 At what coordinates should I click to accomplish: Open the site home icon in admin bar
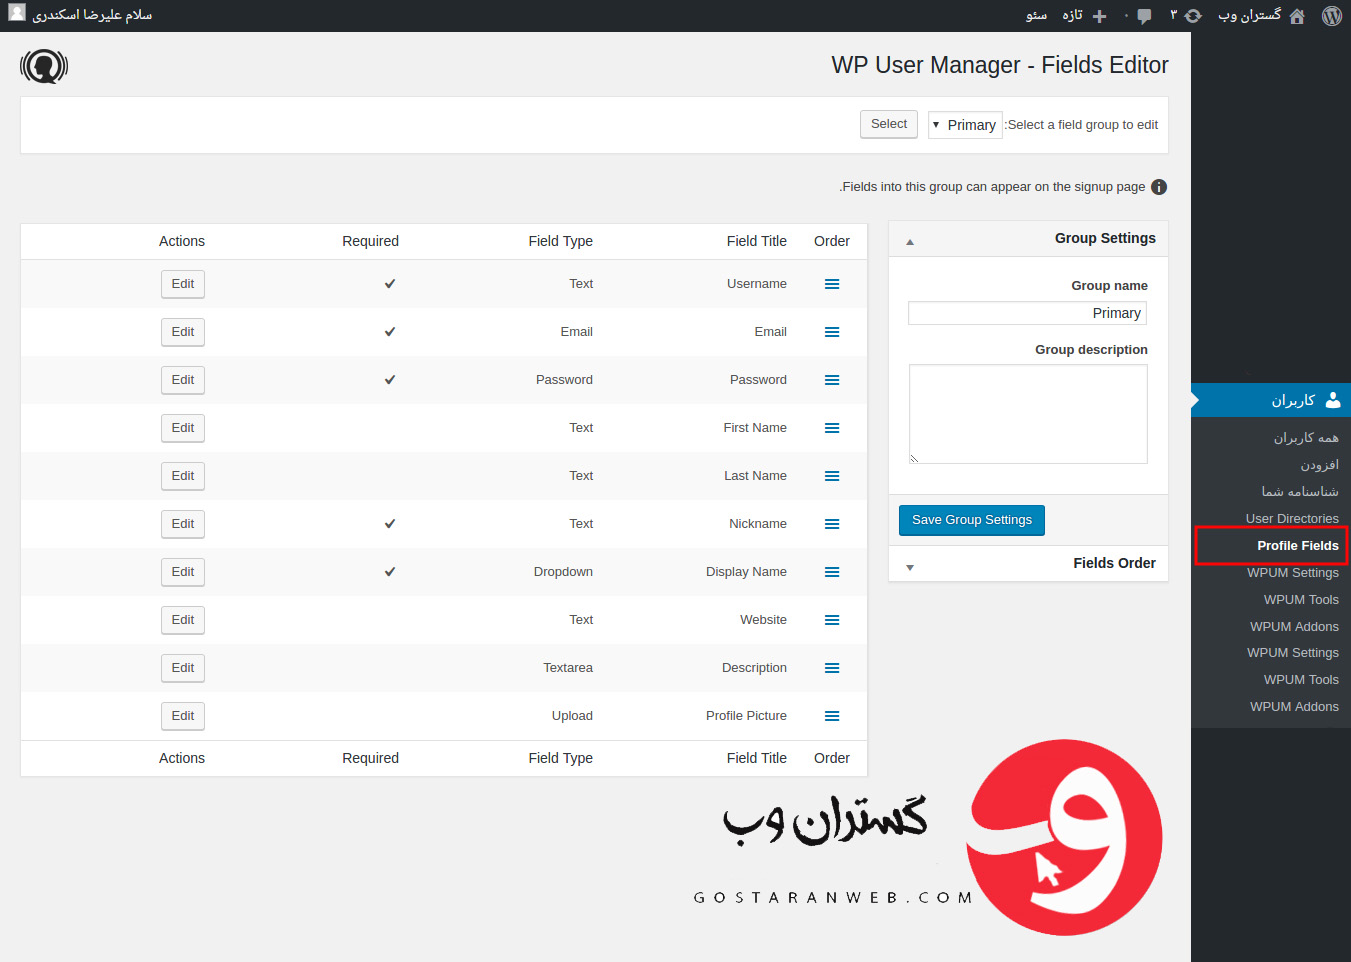pyautogui.click(x=1297, y=16)
